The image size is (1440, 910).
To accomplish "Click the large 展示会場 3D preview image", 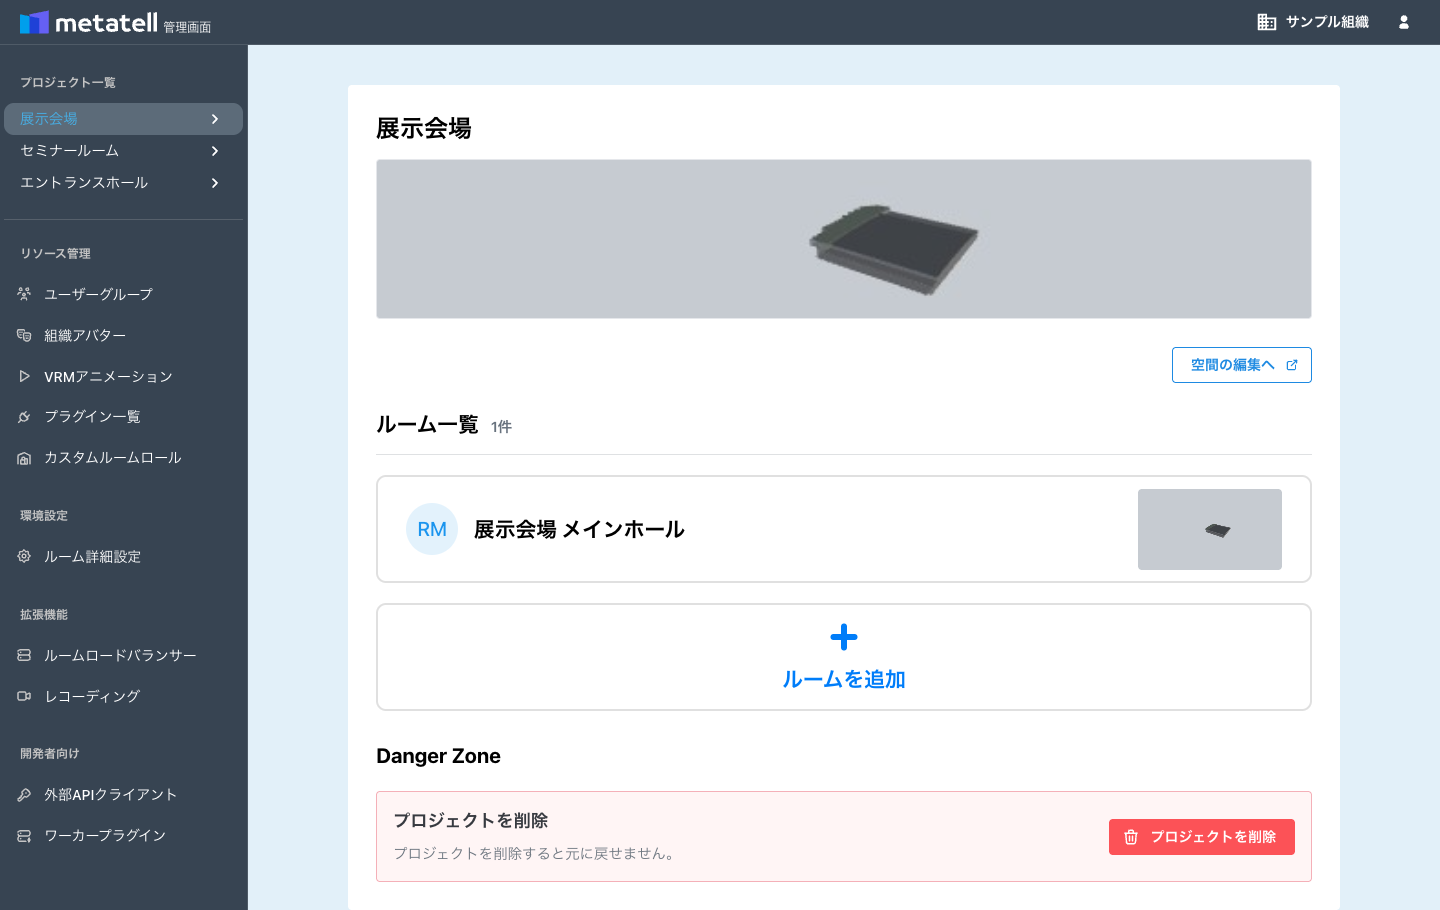I will click(x=844, y=239).
